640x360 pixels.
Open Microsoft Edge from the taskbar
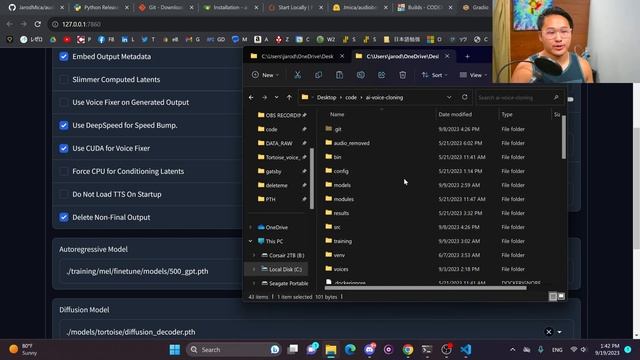click(x=350, y=349)
